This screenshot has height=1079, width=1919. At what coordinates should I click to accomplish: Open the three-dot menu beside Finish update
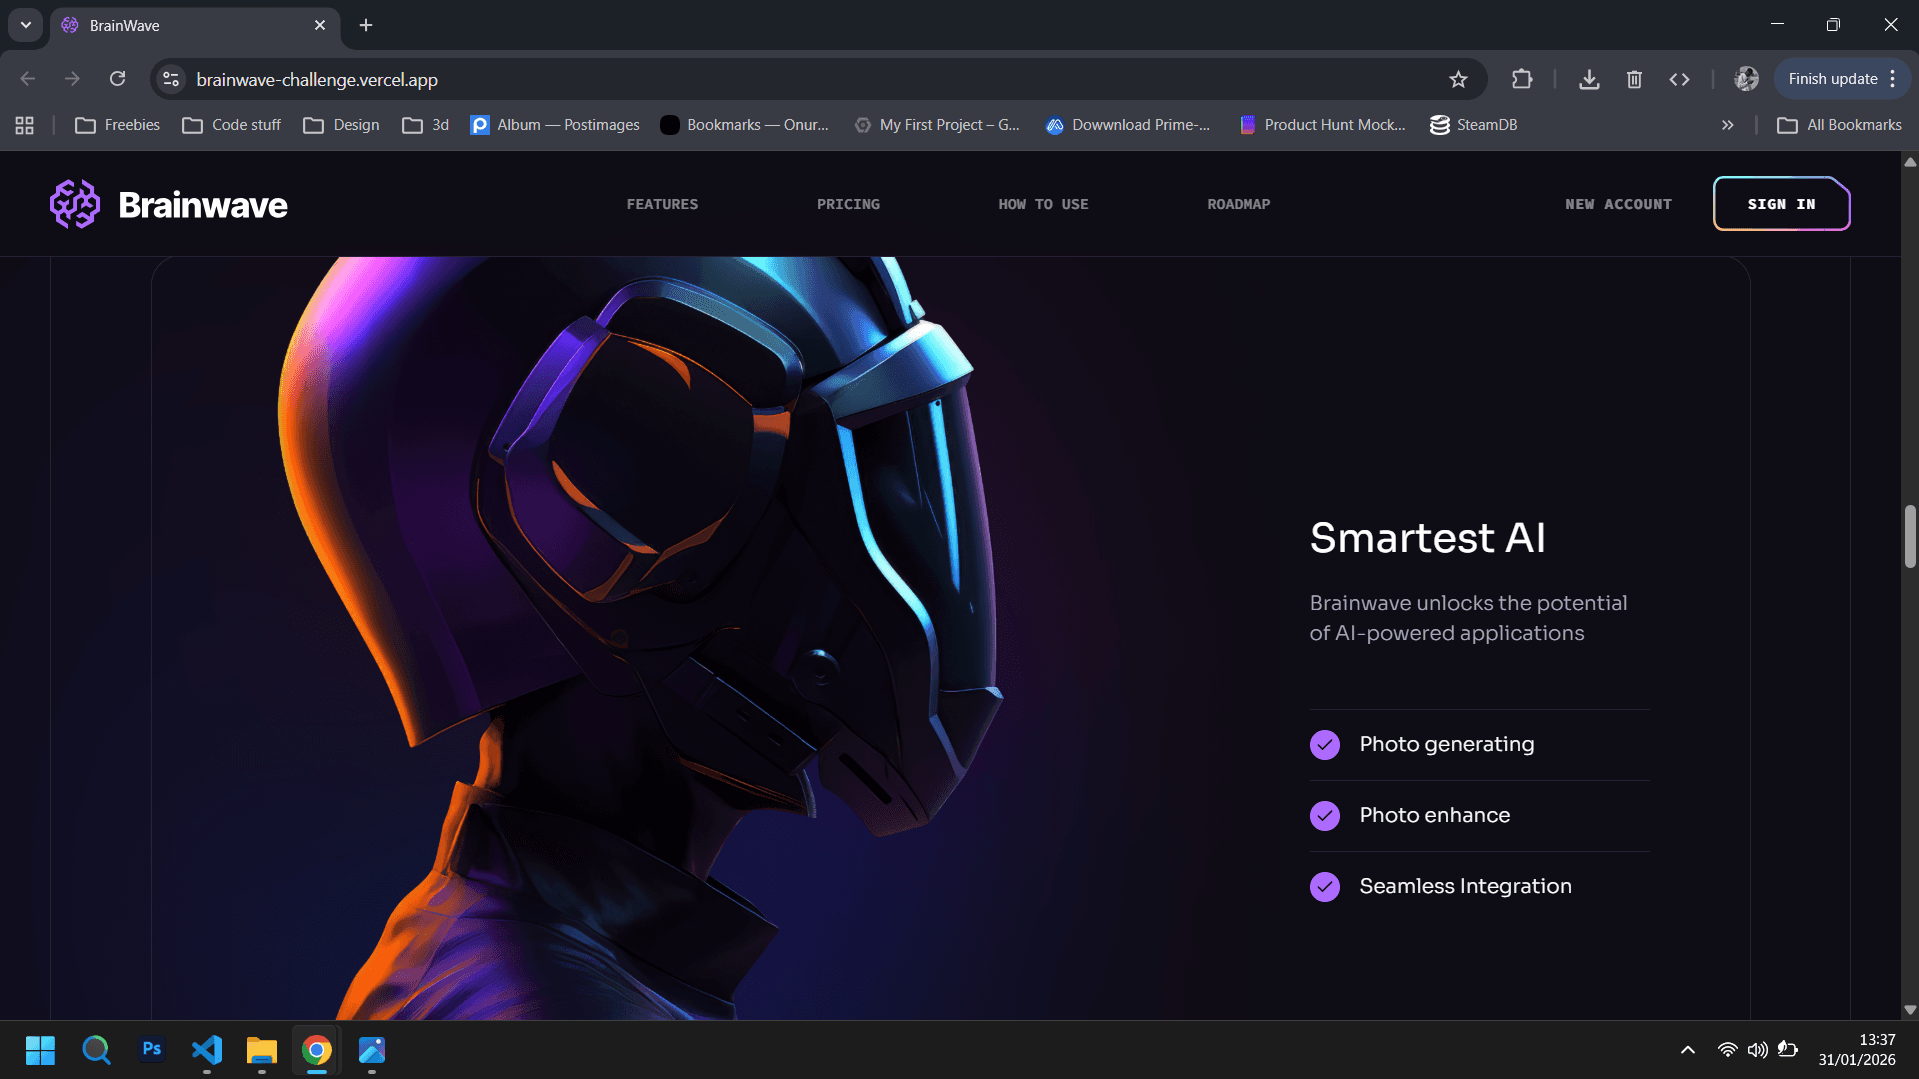1893,78
